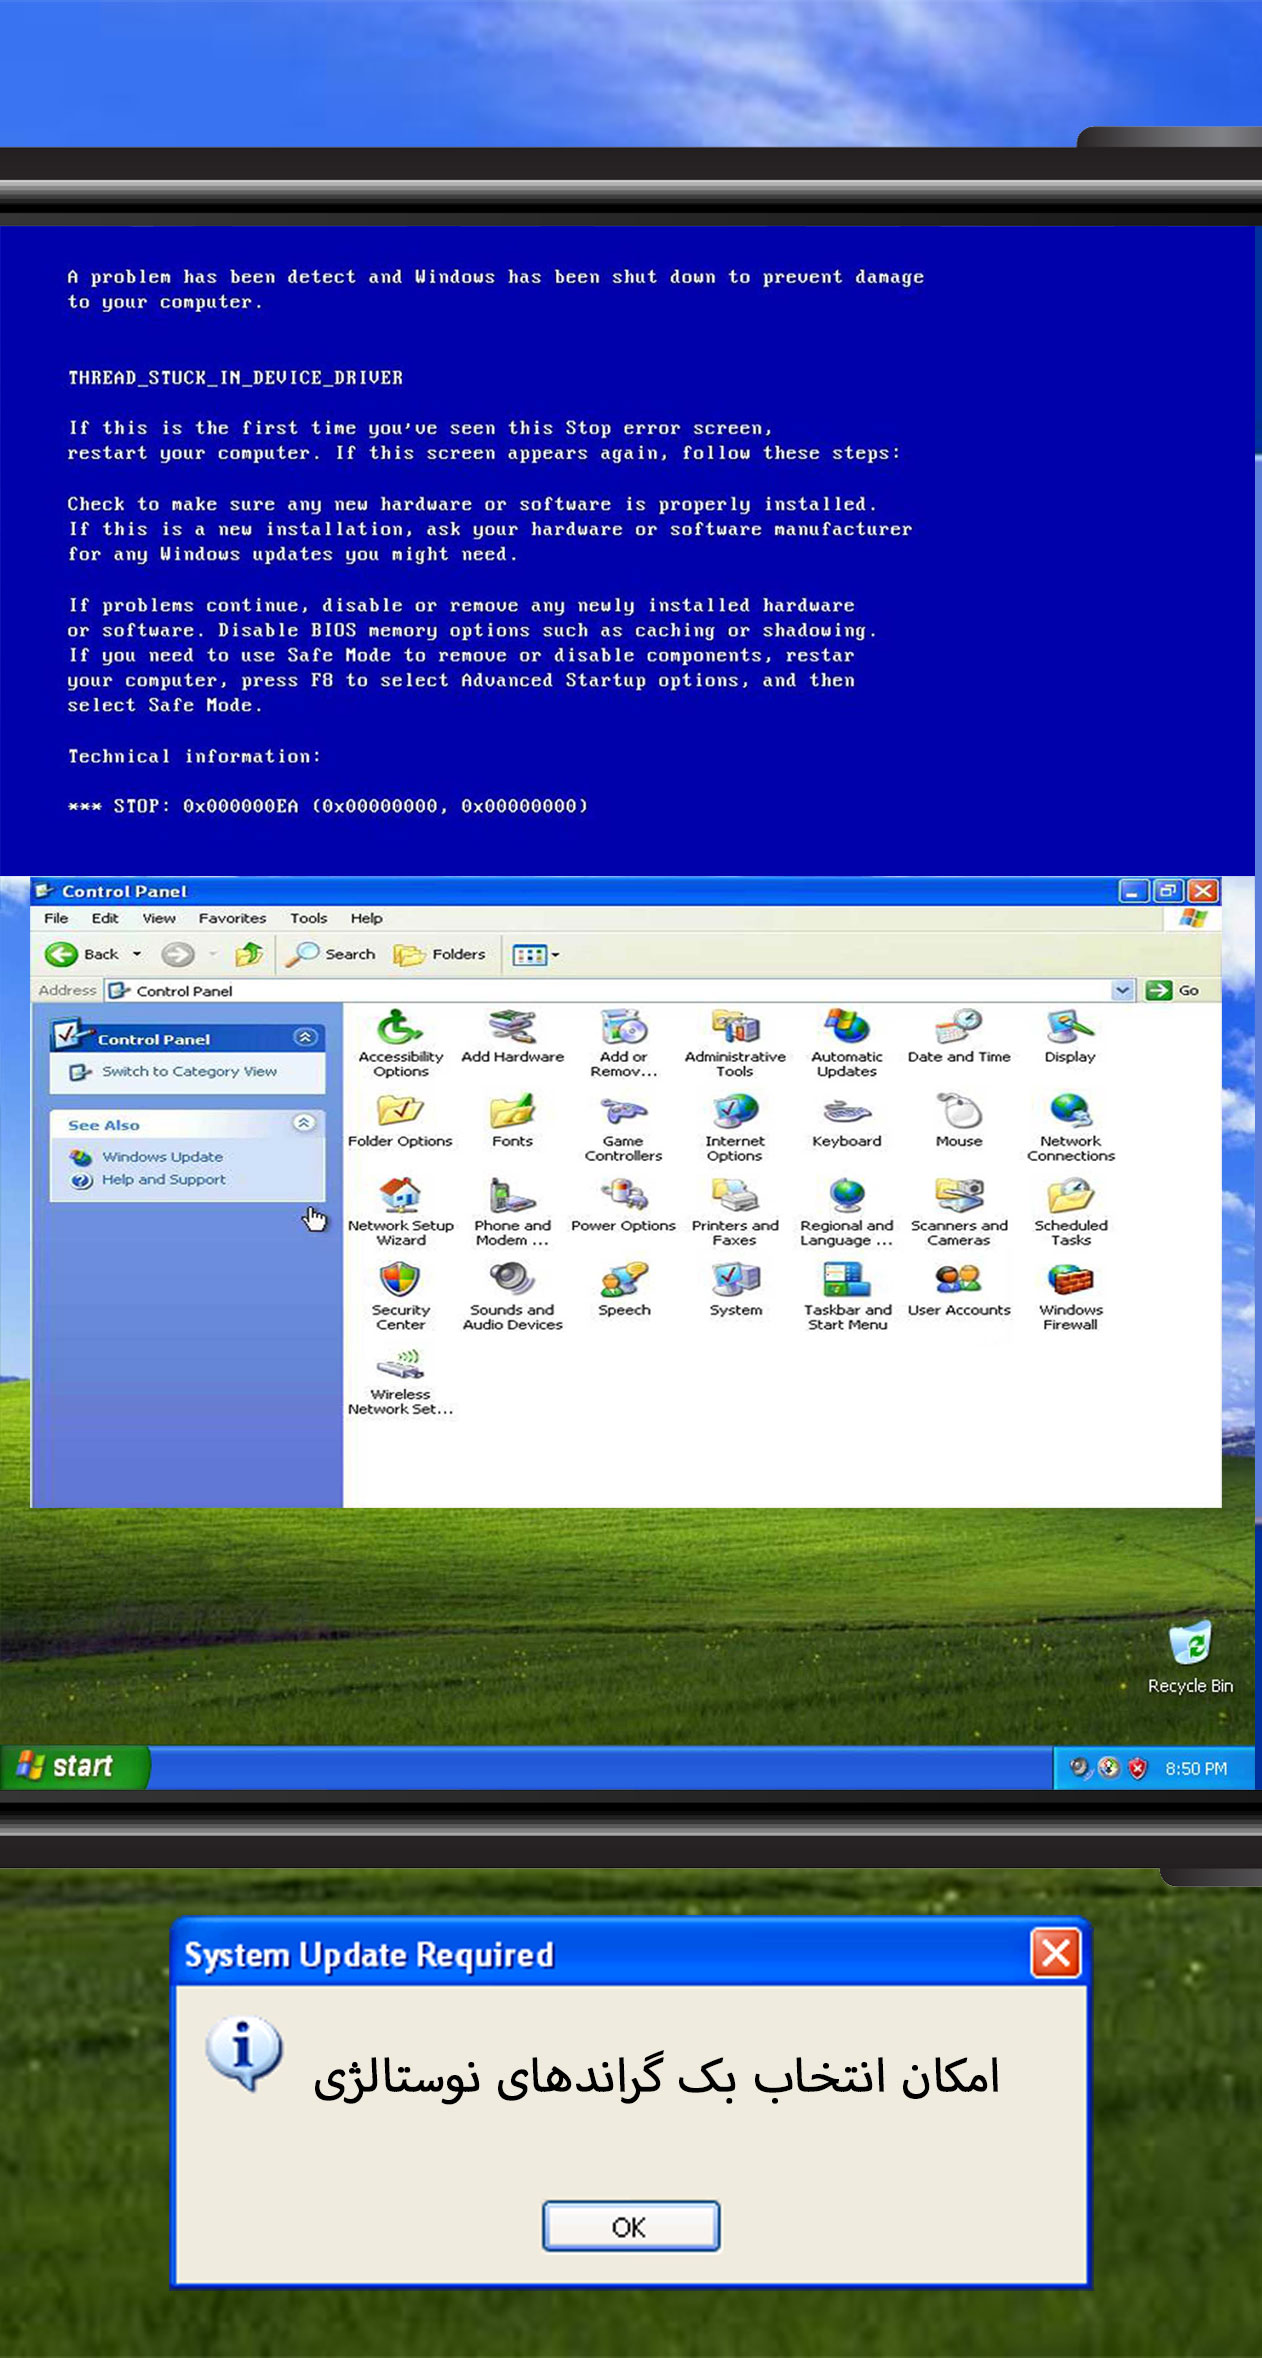Open Date and Time icon
This screenshot has width=1262, height=2358.
tap(959, 1036)
